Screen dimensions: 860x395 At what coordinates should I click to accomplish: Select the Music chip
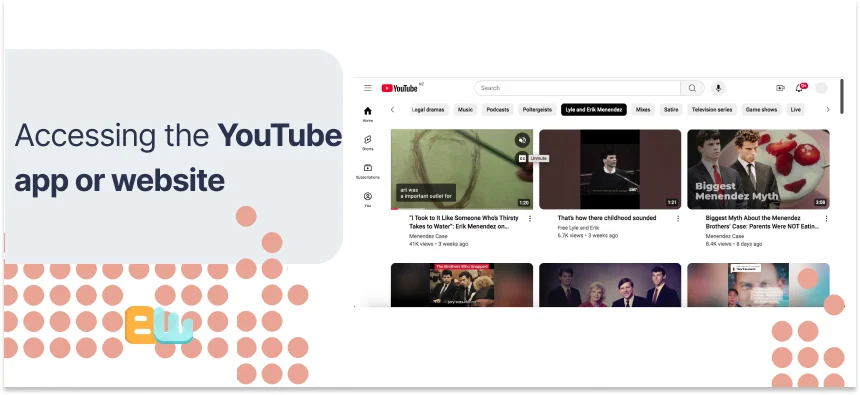(x=465, y=110)
